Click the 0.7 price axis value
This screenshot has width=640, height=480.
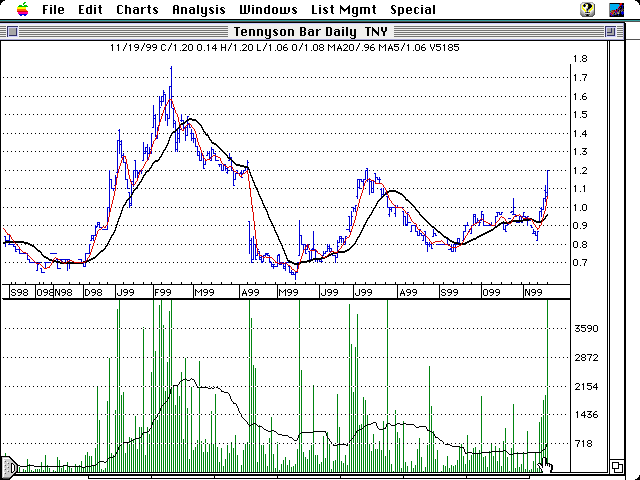[580, 263]
